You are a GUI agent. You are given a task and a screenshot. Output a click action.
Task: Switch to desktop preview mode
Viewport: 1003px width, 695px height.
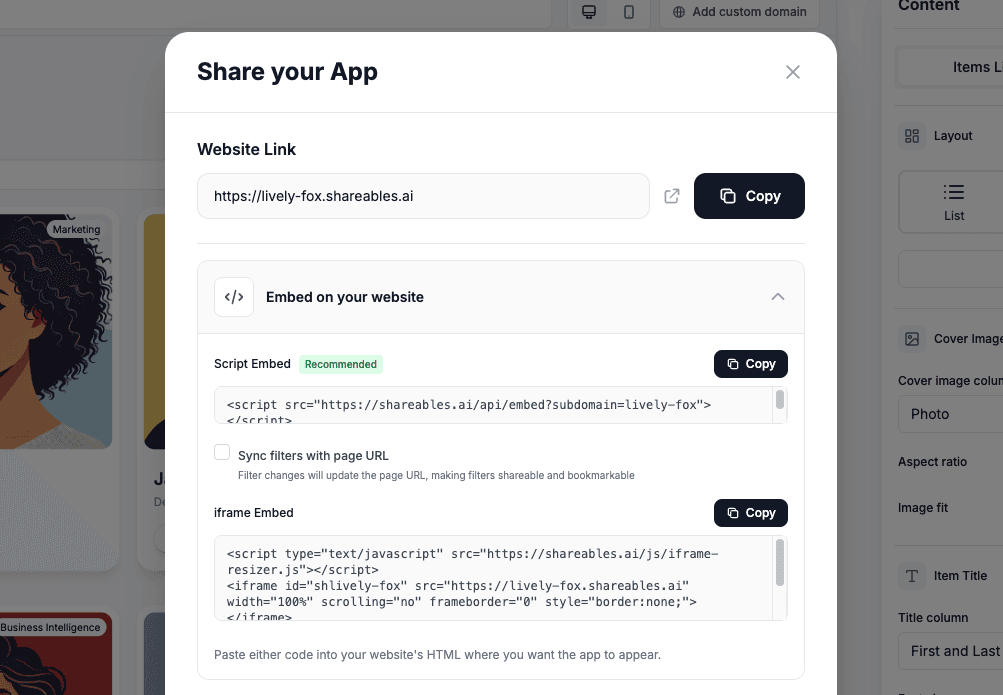588,12
